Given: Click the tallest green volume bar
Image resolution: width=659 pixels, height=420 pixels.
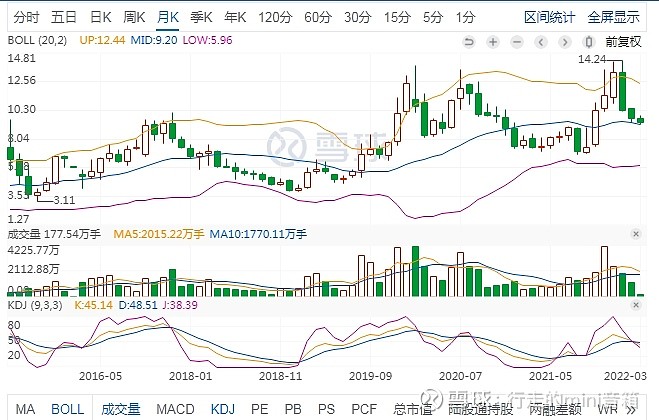Looking at the screenshot, I should point(413,273).
